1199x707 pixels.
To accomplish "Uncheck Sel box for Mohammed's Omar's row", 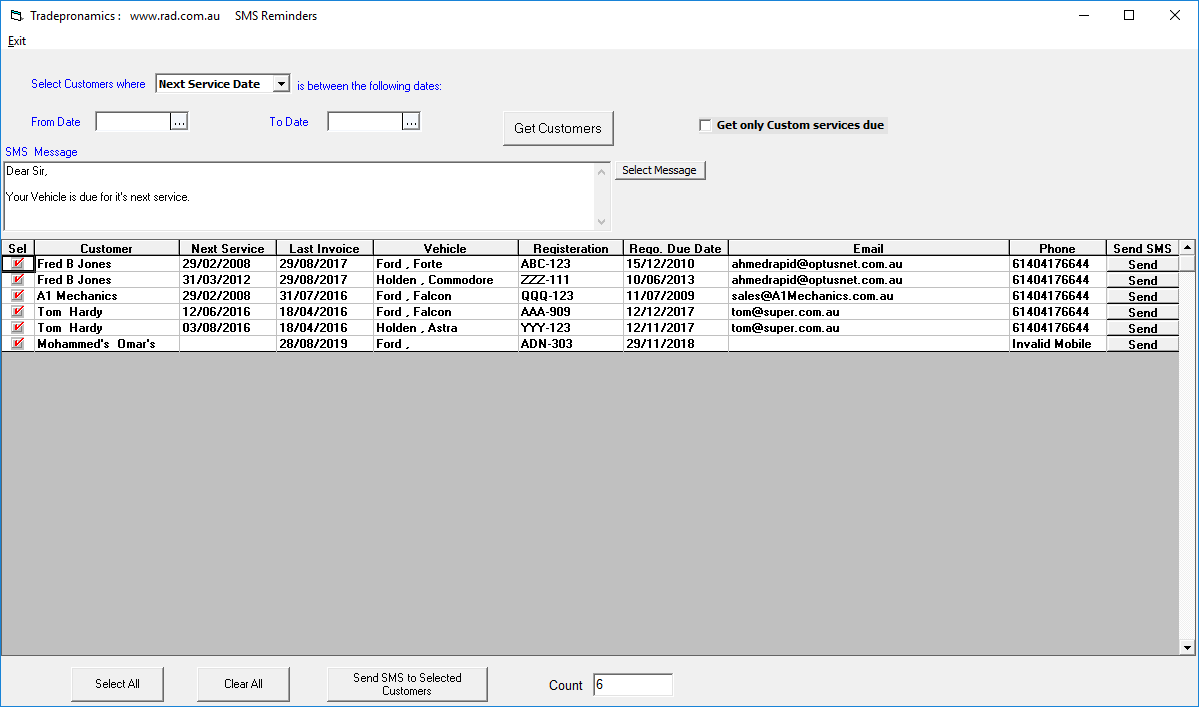I will tap(18, 344).
